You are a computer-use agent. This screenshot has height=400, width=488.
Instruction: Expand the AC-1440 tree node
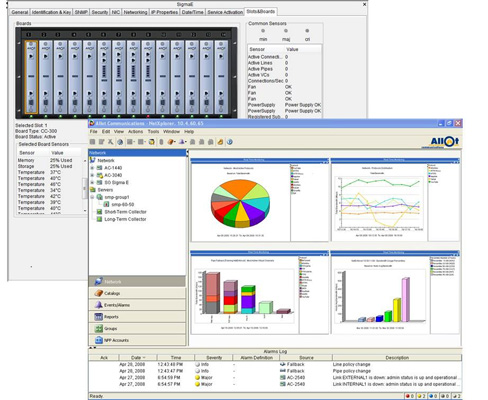tap(92, 168)
